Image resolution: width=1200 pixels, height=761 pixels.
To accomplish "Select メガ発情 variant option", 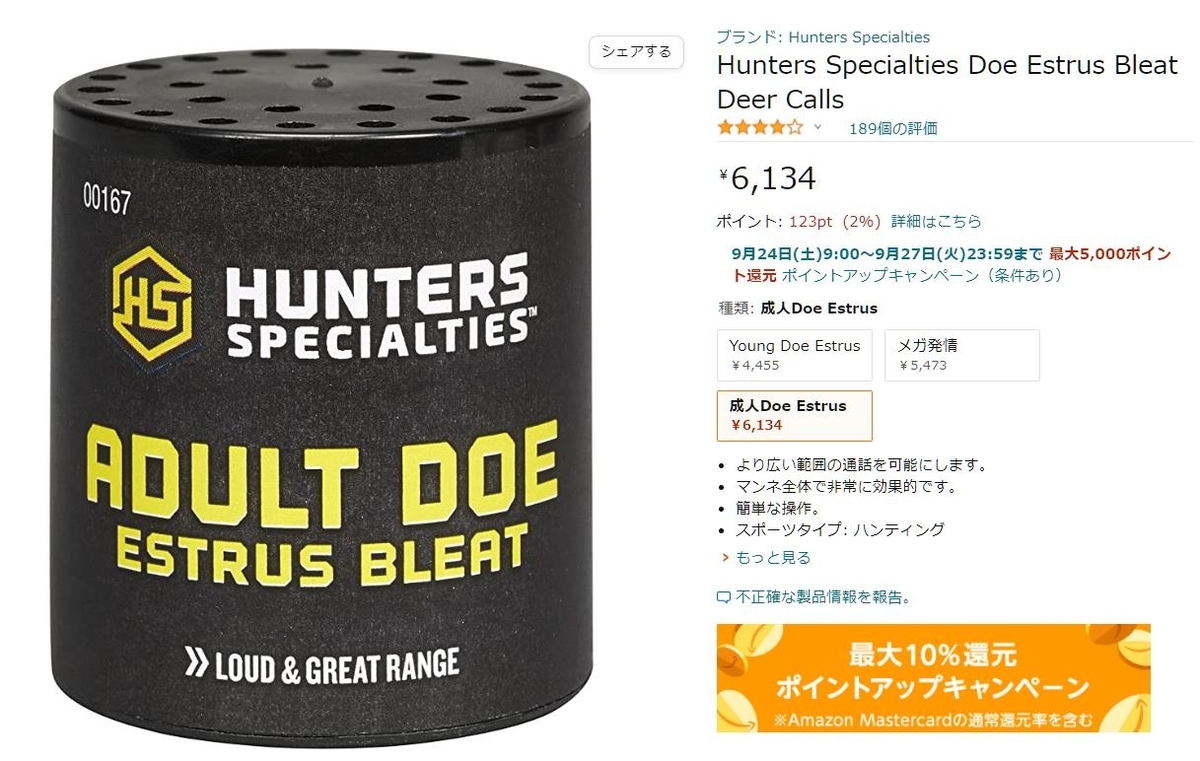I will [962, 355].
